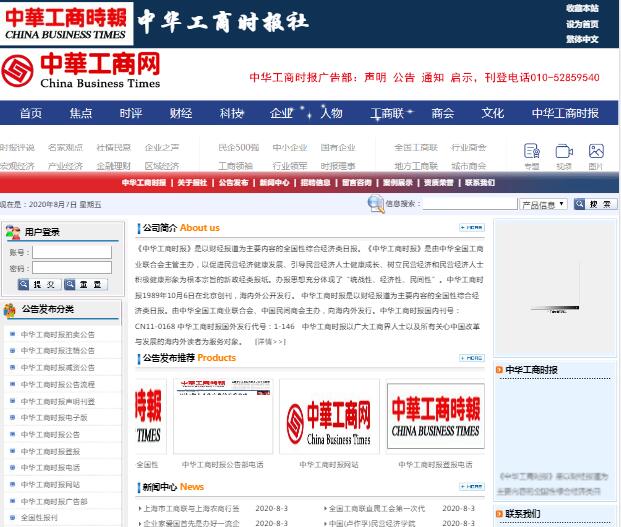
Task: Open 新闻中心 in red menu bar
Action: 274,183
